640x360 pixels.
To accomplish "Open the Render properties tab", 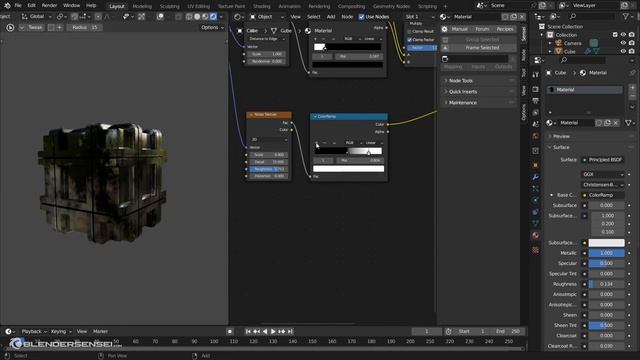I will click(536, 89).
